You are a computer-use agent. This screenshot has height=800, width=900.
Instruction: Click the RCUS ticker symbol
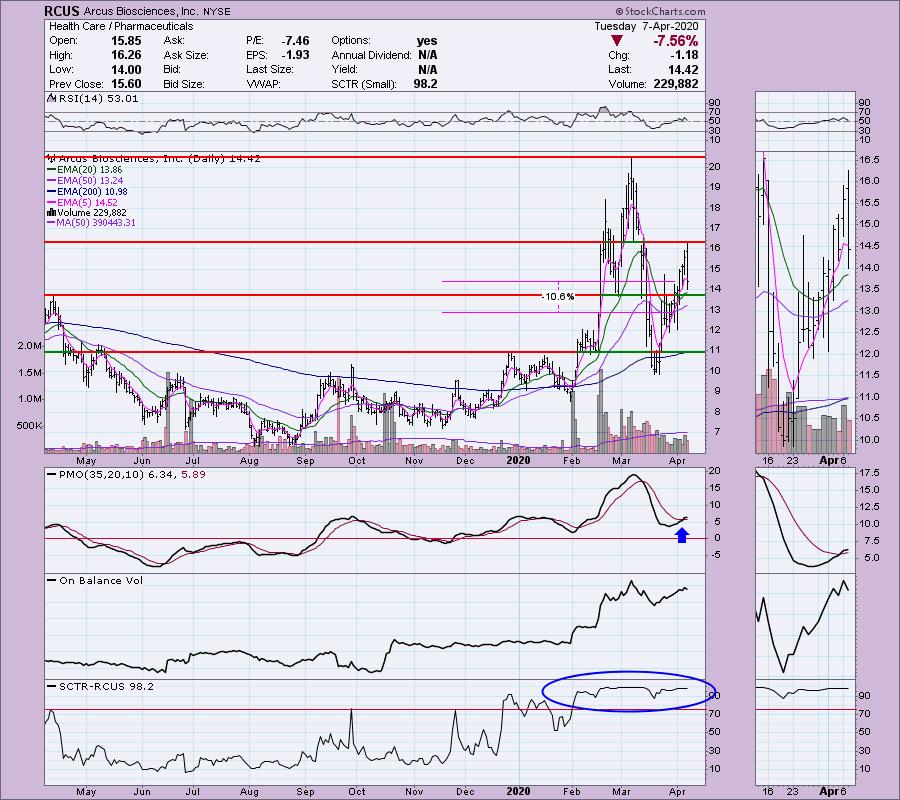[61, 11]
